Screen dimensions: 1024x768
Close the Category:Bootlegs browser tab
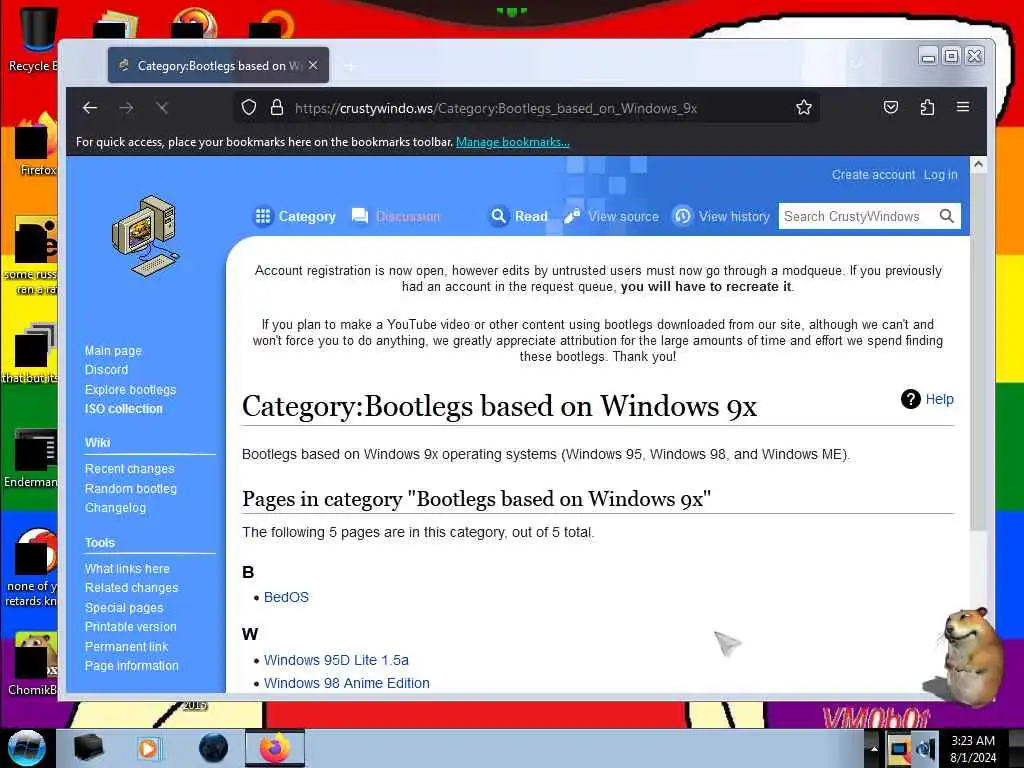point(313,65)
